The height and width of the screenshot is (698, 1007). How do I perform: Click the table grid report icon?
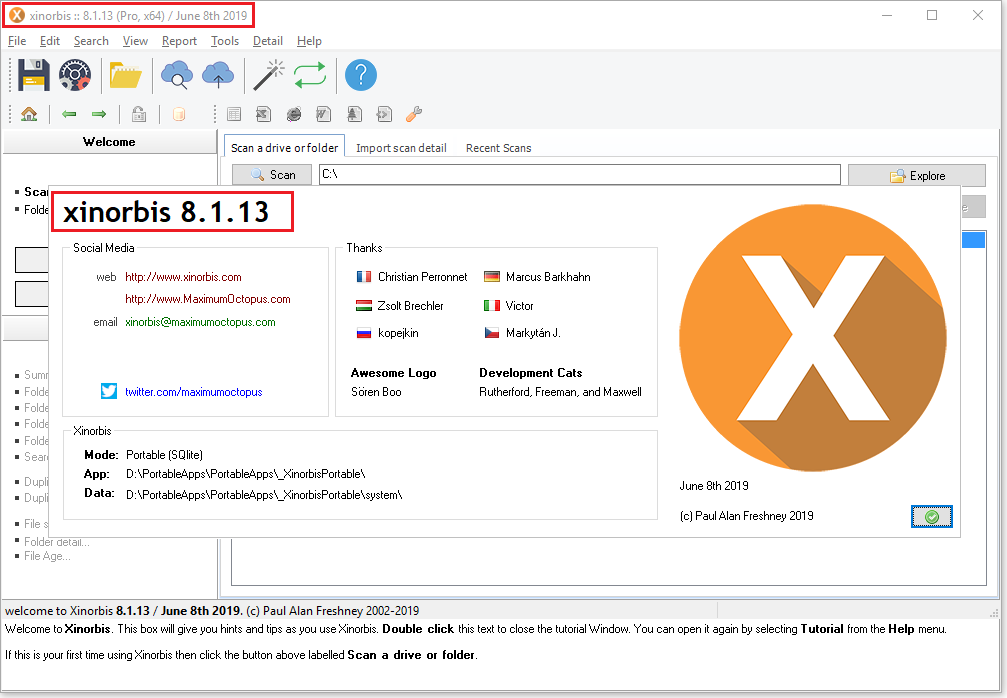tap(234, 114)
